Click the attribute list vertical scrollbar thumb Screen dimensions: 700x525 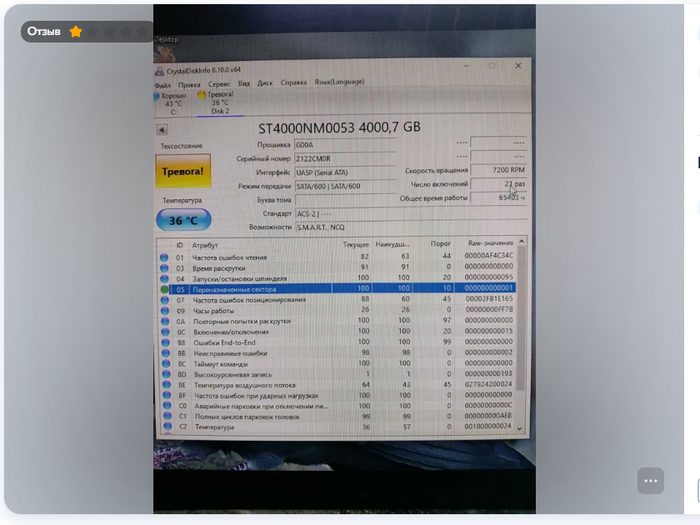(520, 318)
